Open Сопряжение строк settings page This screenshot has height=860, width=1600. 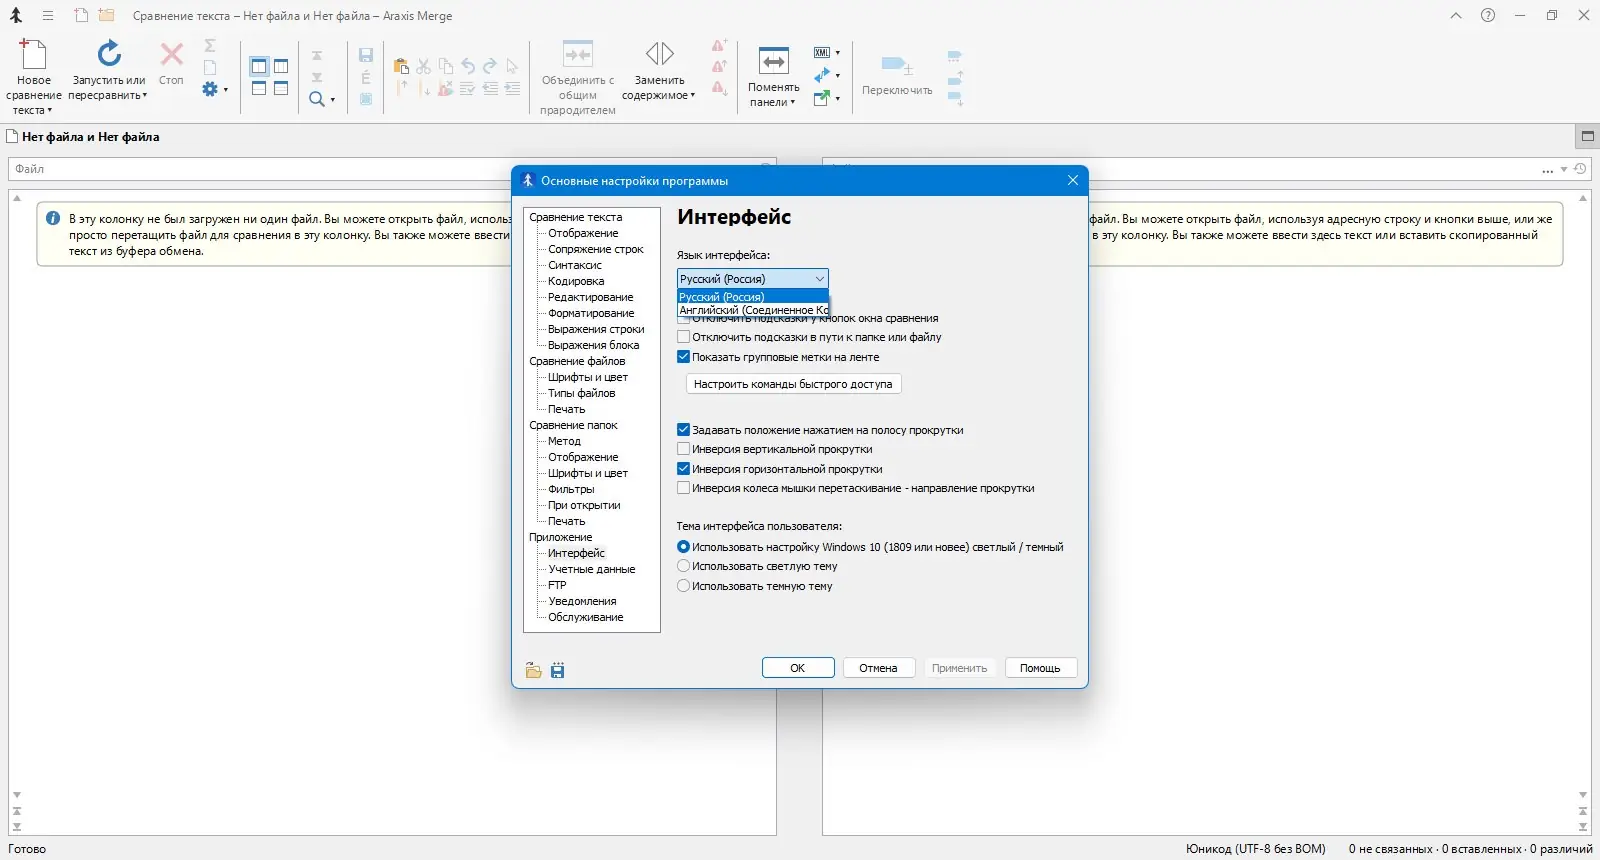(x=596, y=249)
